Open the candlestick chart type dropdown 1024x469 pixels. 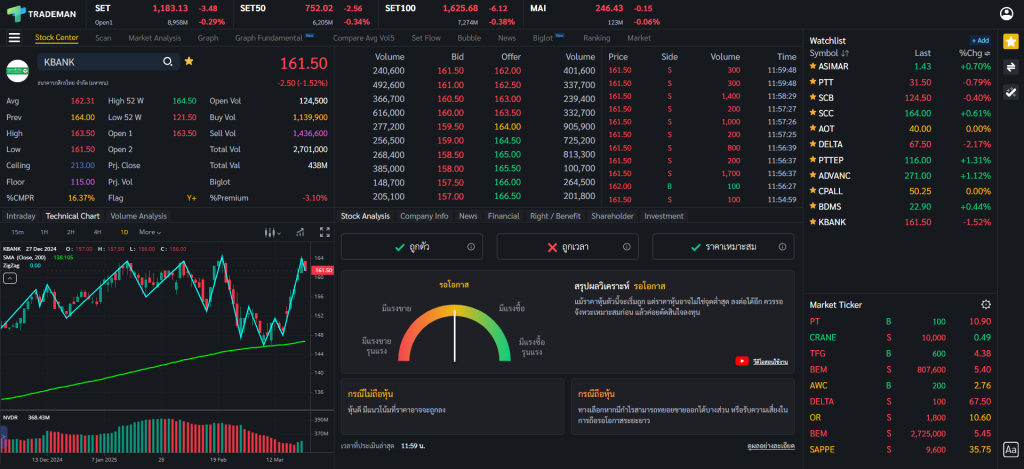click(x=270, y=232)
